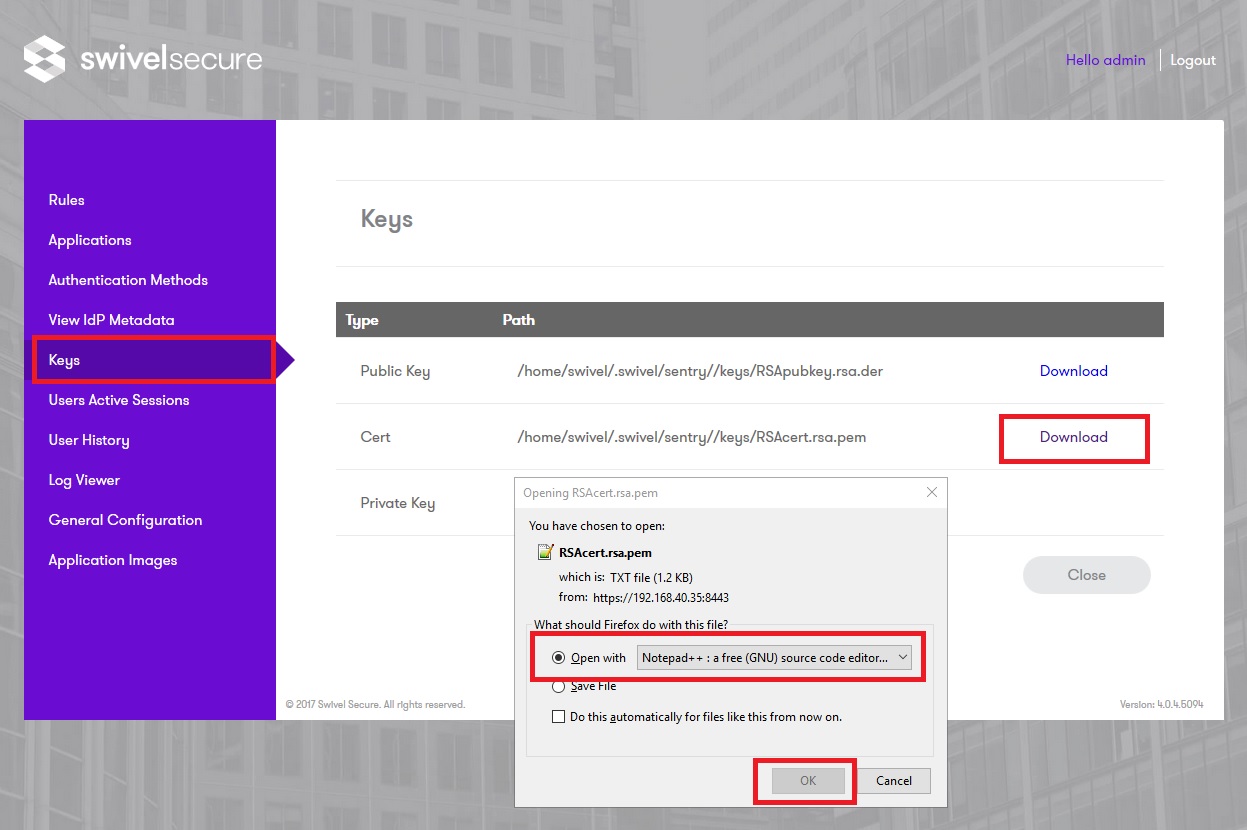The height and width of the screenshot is (830, 1247).
Task: Download the Cert file
Action: (x=1073, y=437)
